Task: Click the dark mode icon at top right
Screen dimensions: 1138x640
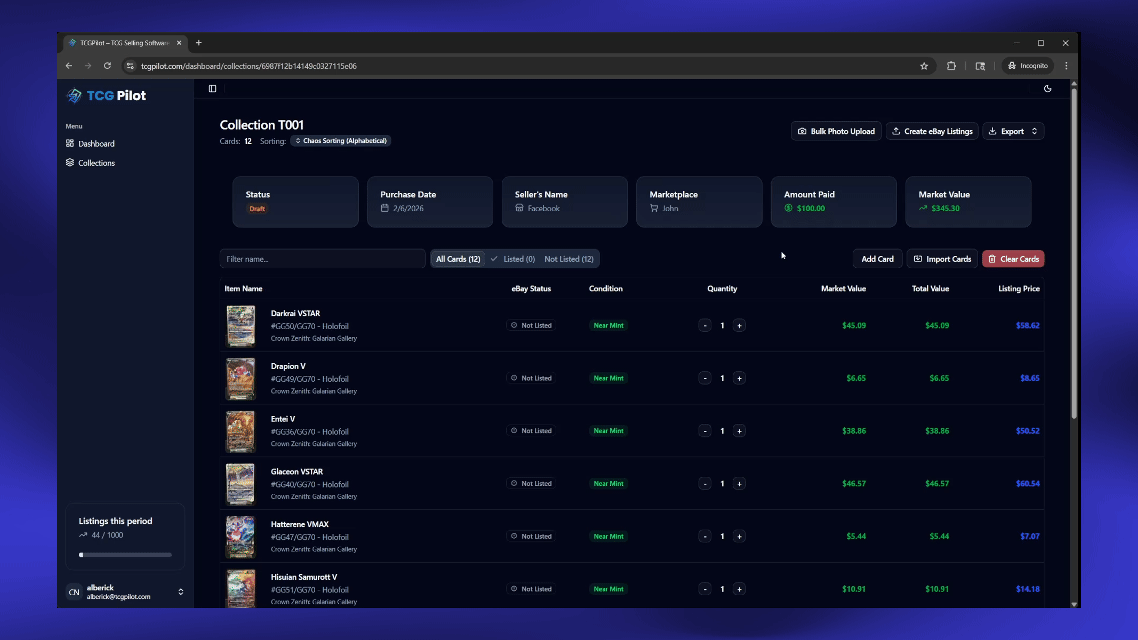Action: coord(1047,88)
